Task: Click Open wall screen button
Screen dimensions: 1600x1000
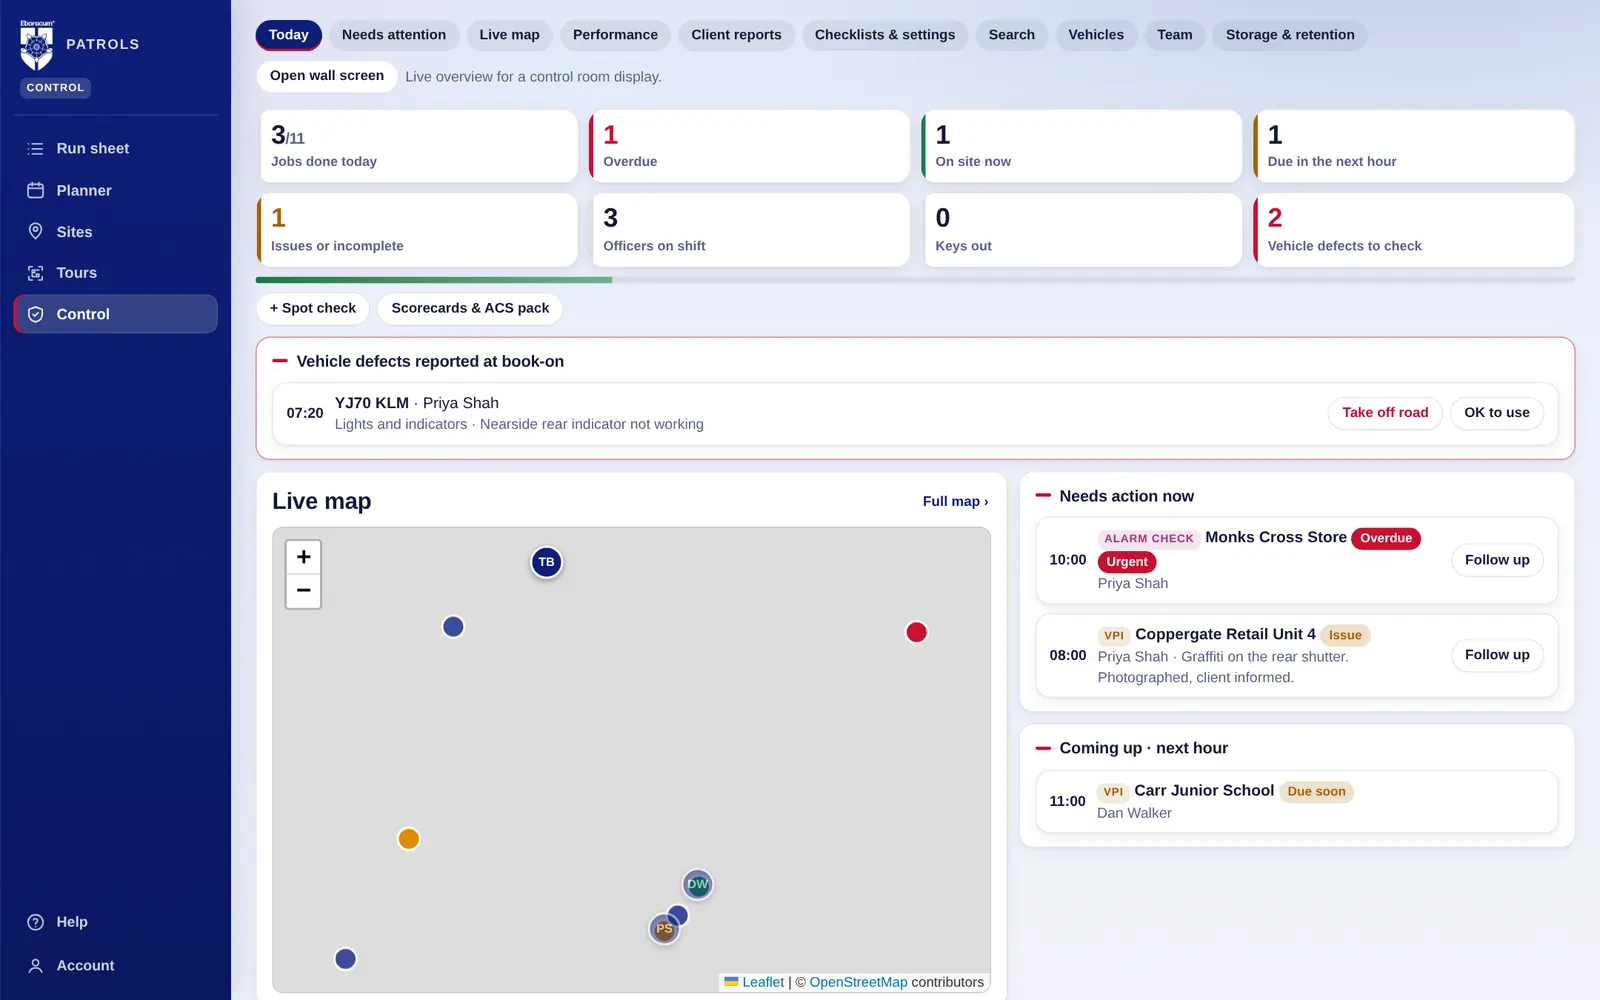Action: (327, 76)
